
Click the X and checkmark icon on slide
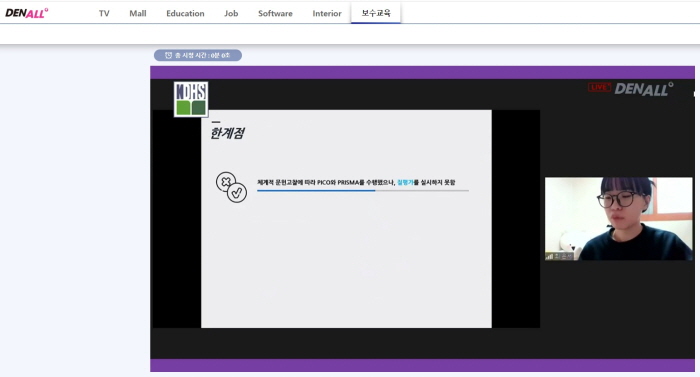point(231,187)
